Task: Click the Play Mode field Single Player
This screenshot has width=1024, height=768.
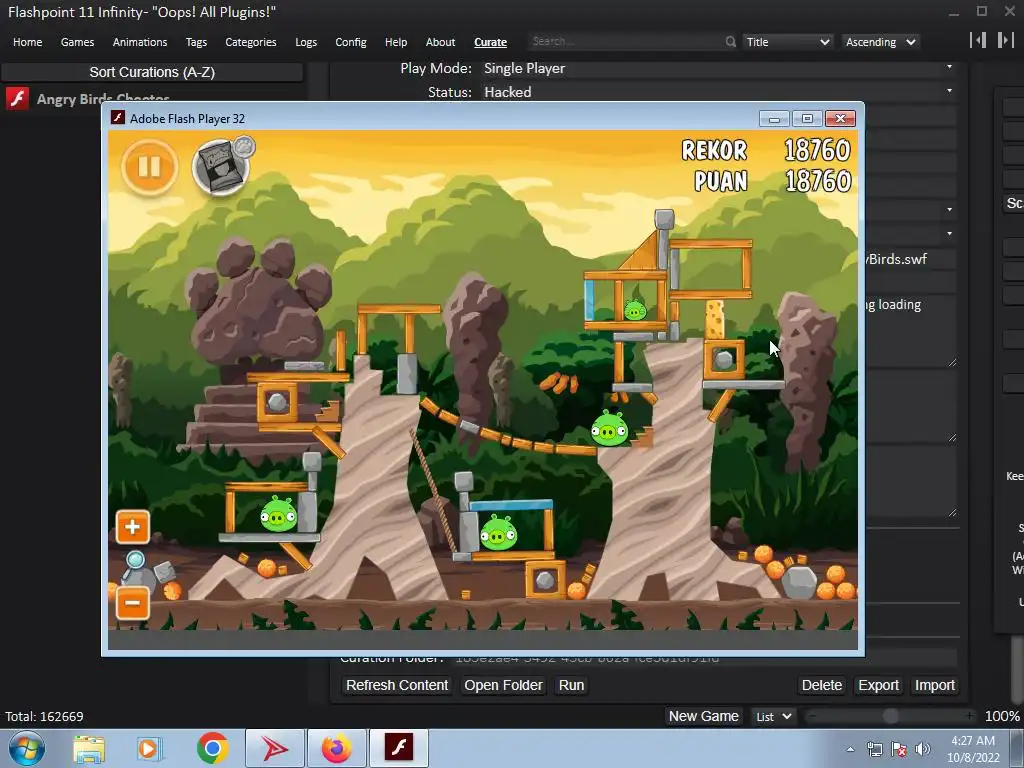Action: 717,68
